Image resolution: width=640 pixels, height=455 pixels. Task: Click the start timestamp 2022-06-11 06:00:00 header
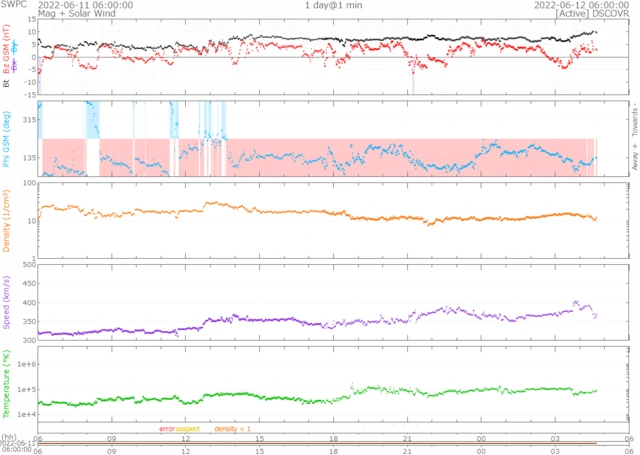tap(85, 5)
